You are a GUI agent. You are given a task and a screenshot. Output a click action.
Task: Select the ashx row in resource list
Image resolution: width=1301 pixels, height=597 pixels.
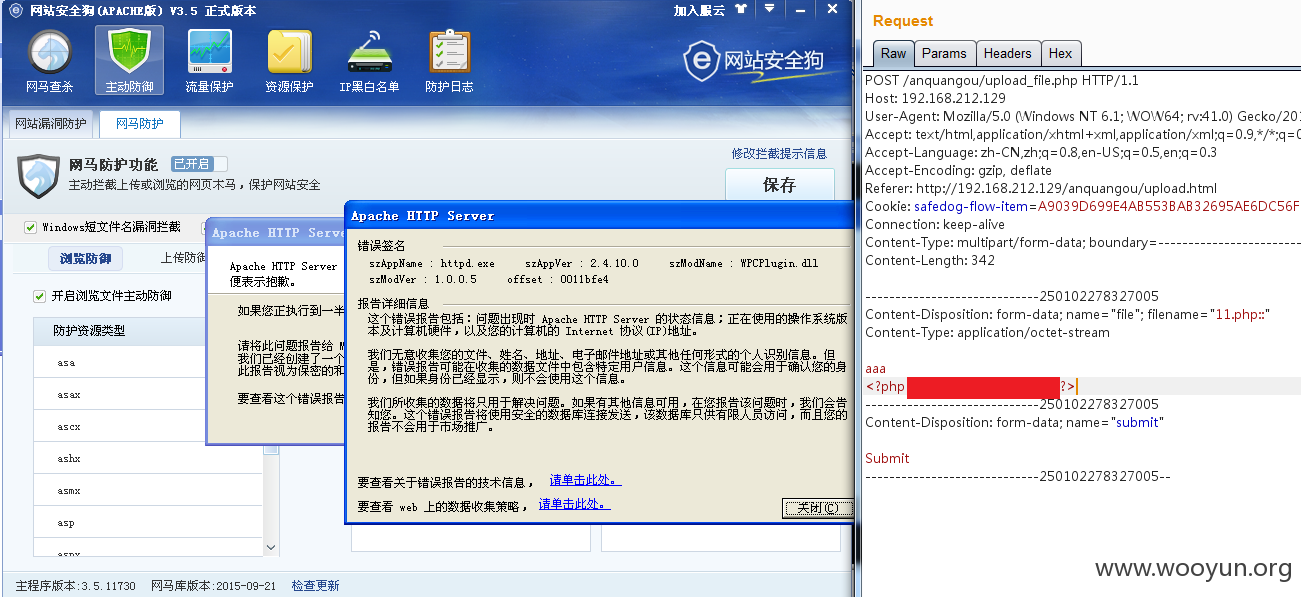click(148, 458)
